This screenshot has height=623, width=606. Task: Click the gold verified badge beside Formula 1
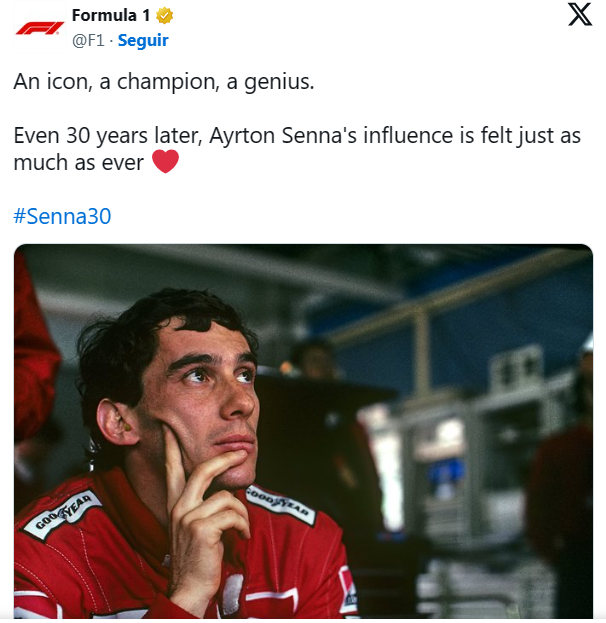point(164,16)
